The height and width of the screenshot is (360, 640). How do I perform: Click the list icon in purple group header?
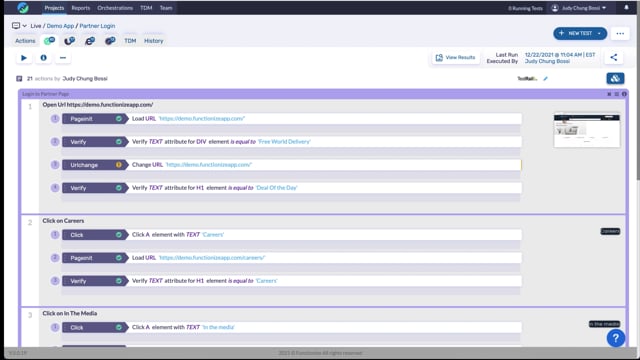pyautogui.click(x=616, y=94)
